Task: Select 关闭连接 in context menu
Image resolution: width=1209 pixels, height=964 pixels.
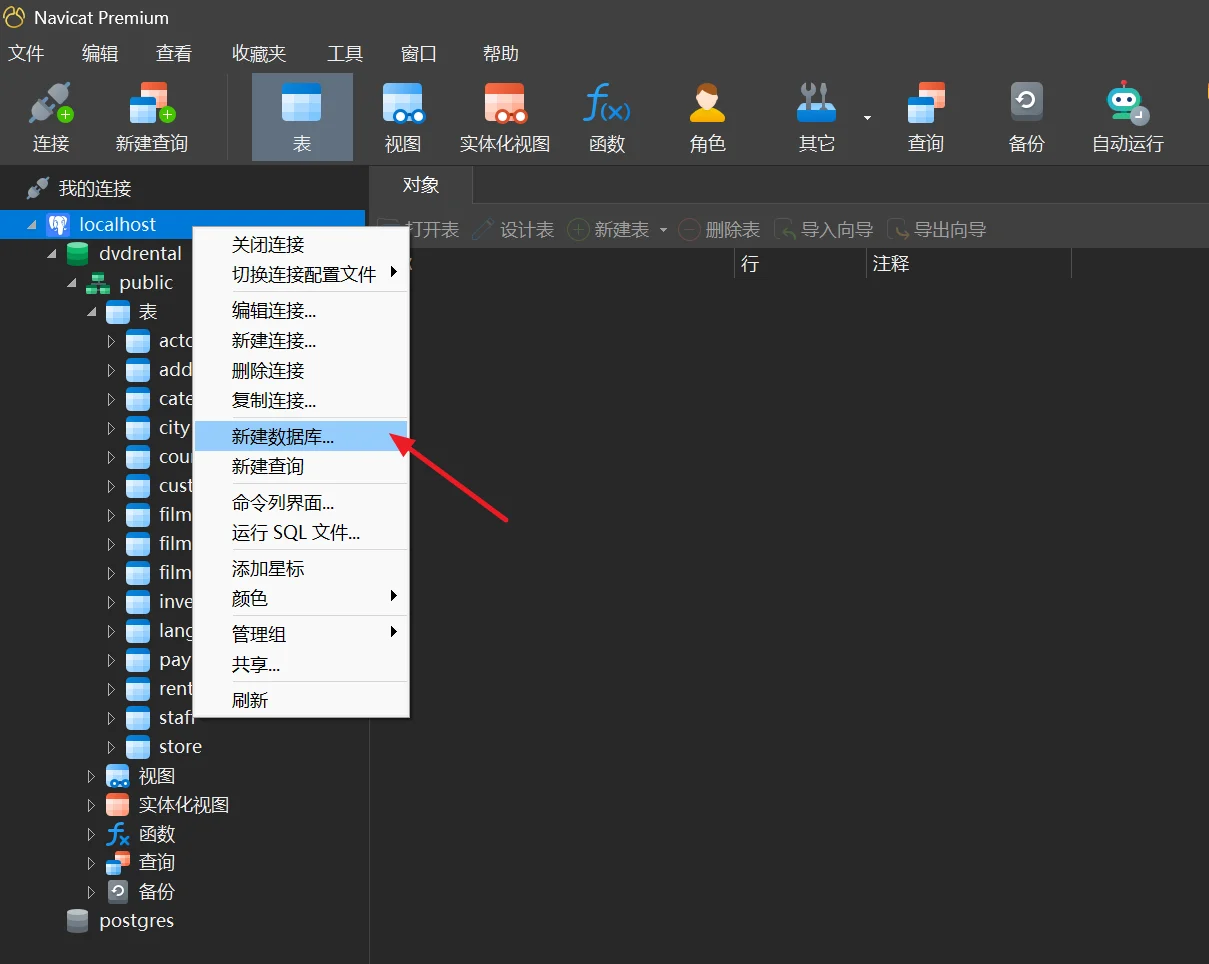Action: tap(268, 245)
